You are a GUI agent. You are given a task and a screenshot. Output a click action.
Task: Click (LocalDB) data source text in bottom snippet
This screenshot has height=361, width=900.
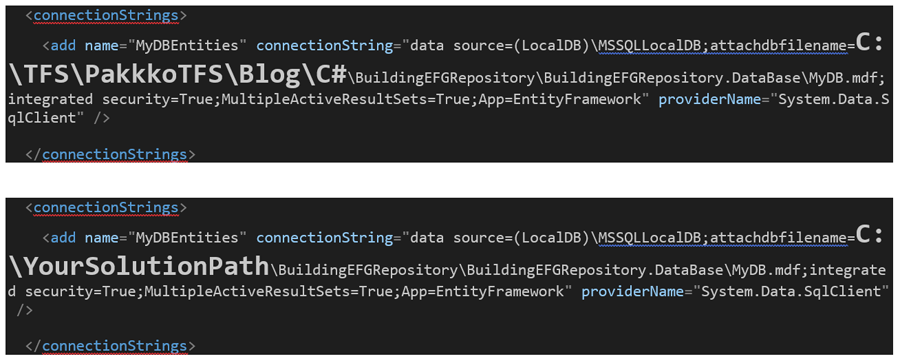click(553, 237)
